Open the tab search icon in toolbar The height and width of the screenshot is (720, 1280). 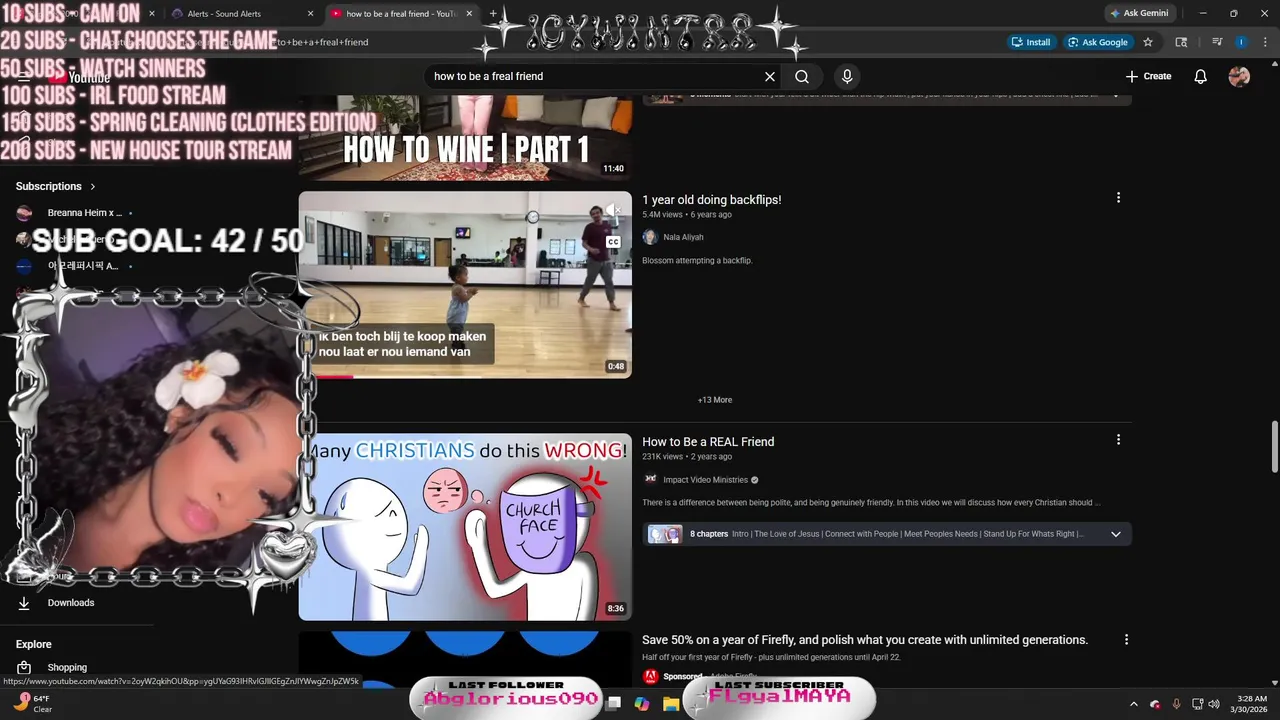coord(1181,42)
